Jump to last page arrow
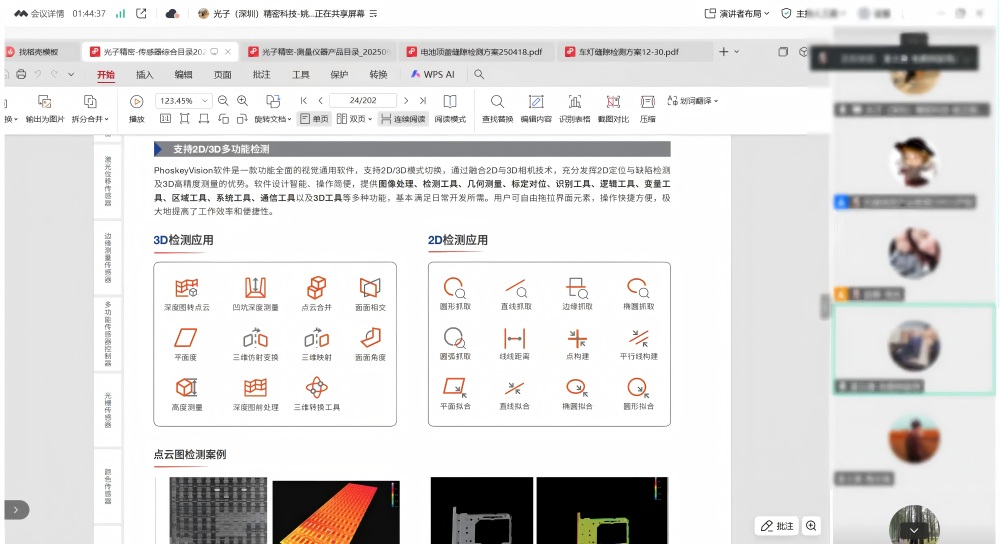This screenshot has width=1000, height=544. point(422,100)
